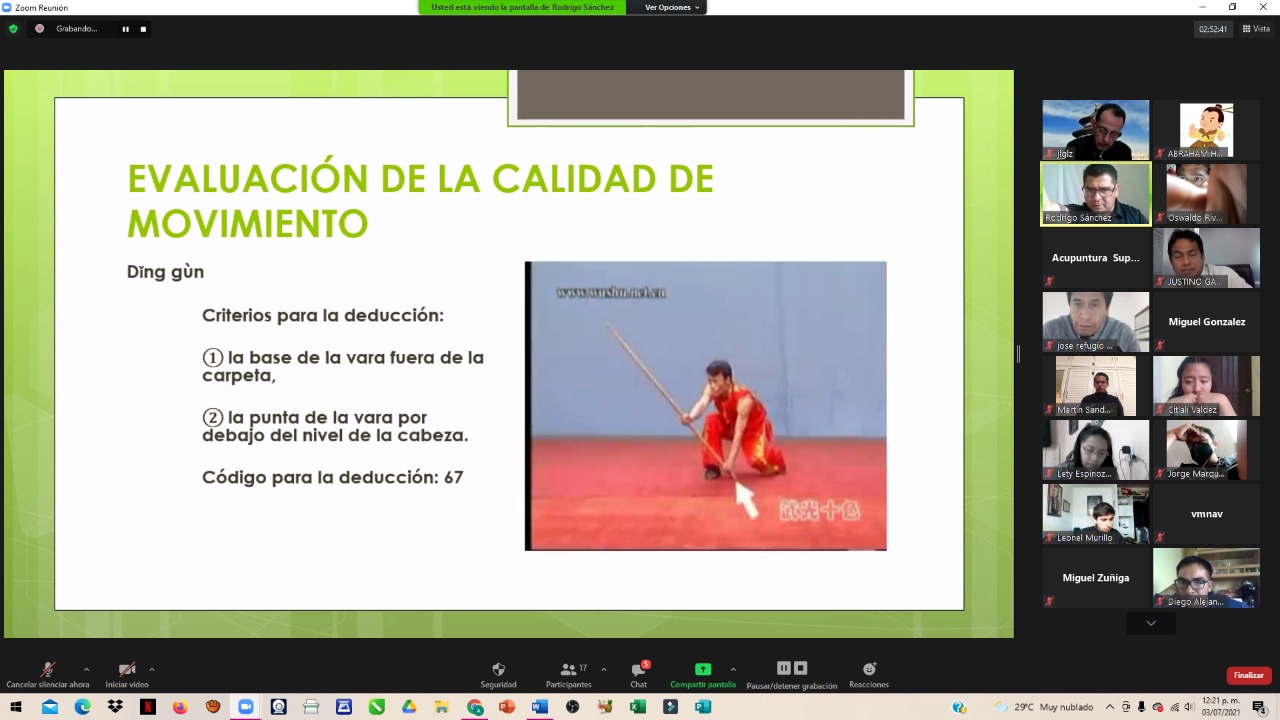Screen dimensions: 1280x720
Task: Stop recording via the top-left stop icon
Action: pyautogui.click(x=143, y=29)
